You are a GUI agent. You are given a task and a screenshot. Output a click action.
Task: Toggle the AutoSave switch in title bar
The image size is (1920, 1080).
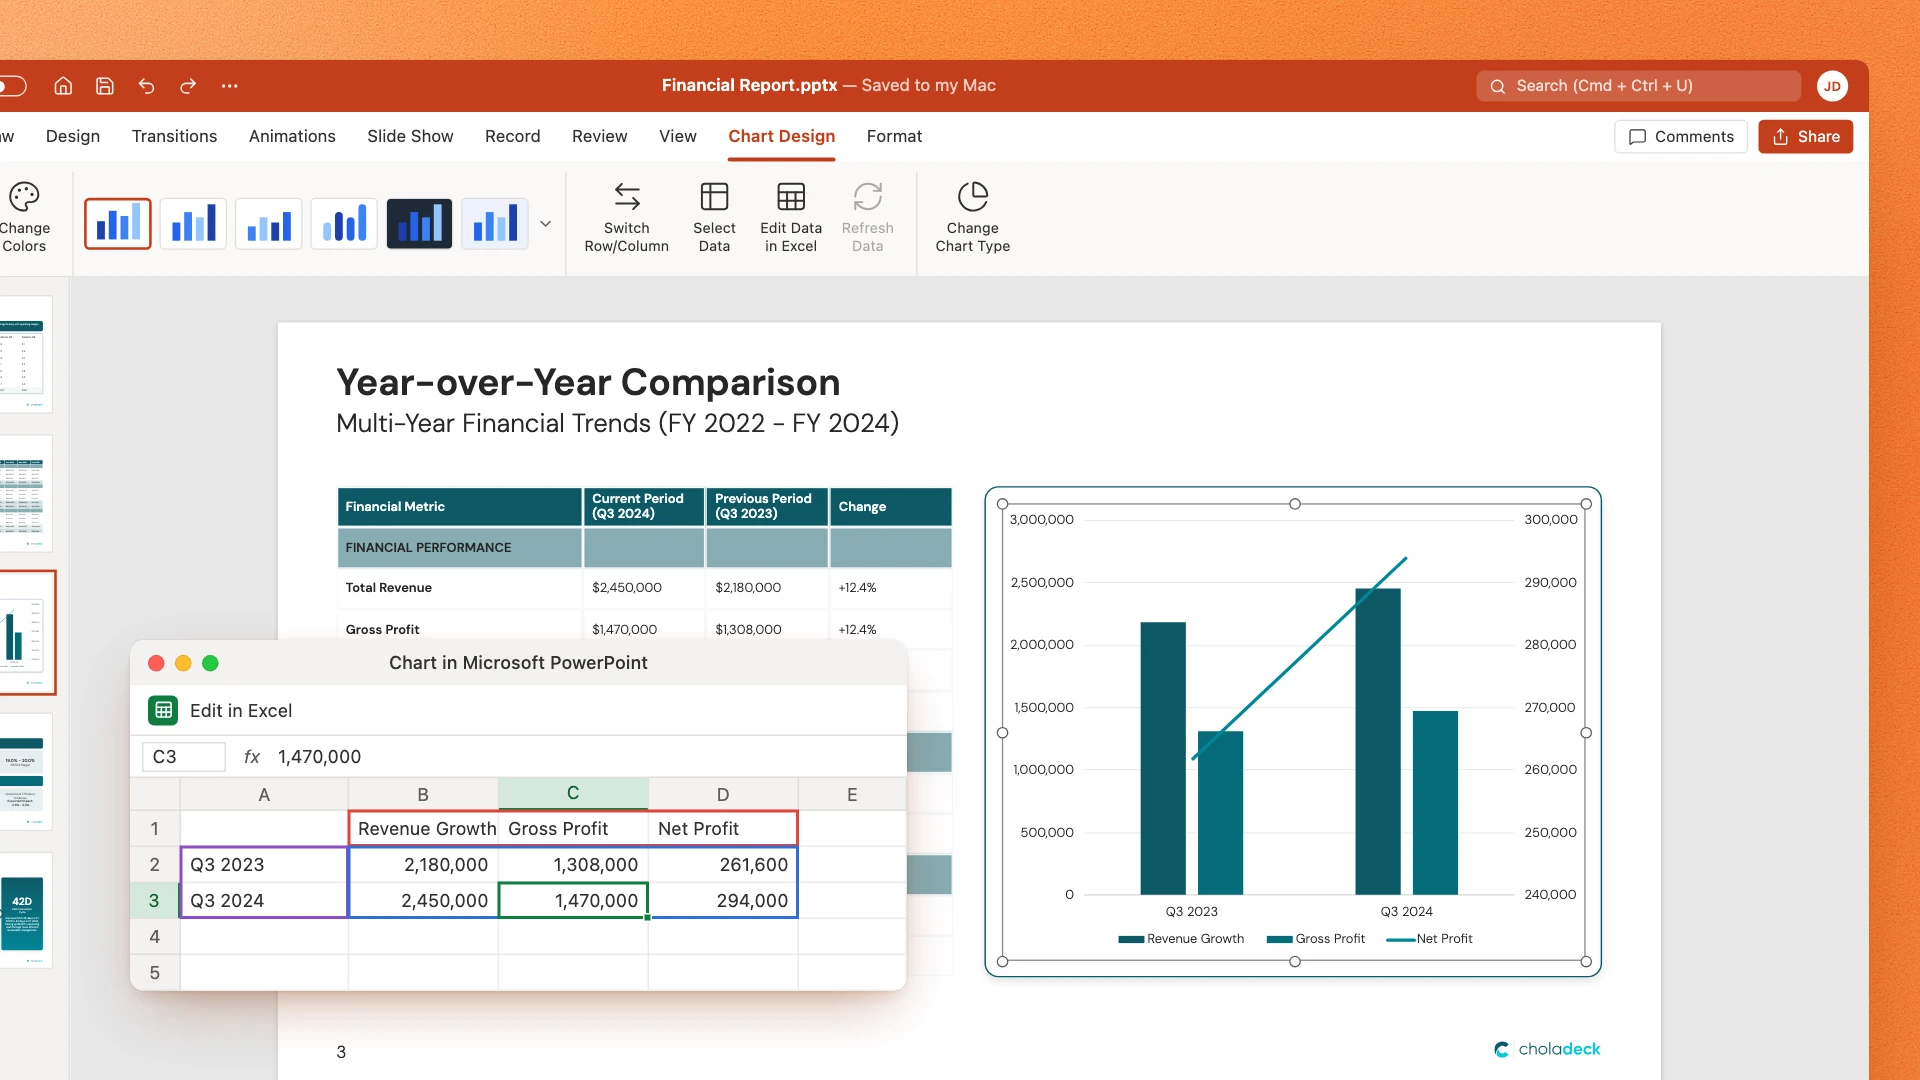(12, 86)
